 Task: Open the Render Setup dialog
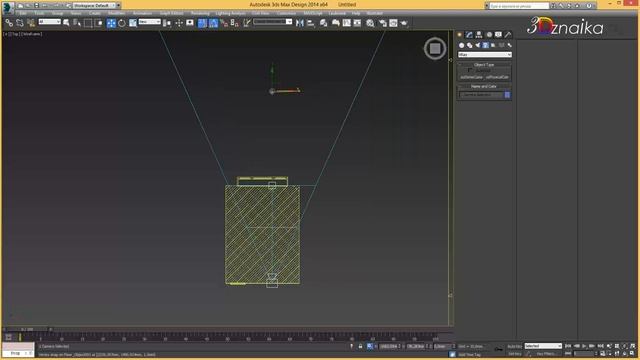[382, 23]
